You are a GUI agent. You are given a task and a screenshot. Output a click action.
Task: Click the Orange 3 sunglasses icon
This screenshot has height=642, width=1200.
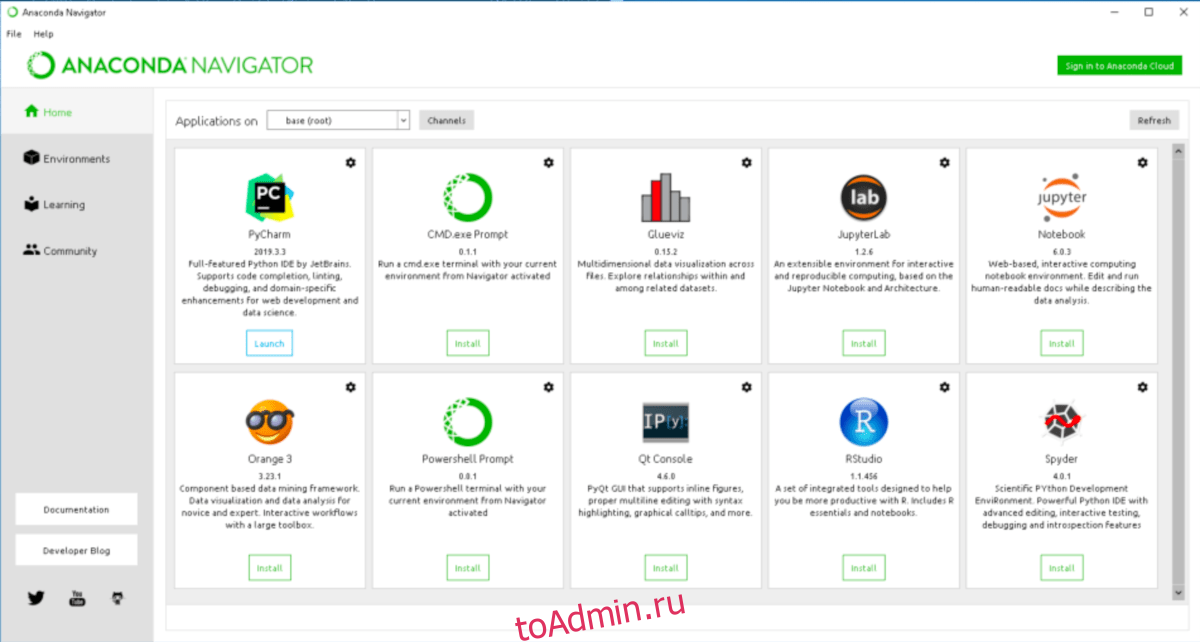(x=269, y=421)
